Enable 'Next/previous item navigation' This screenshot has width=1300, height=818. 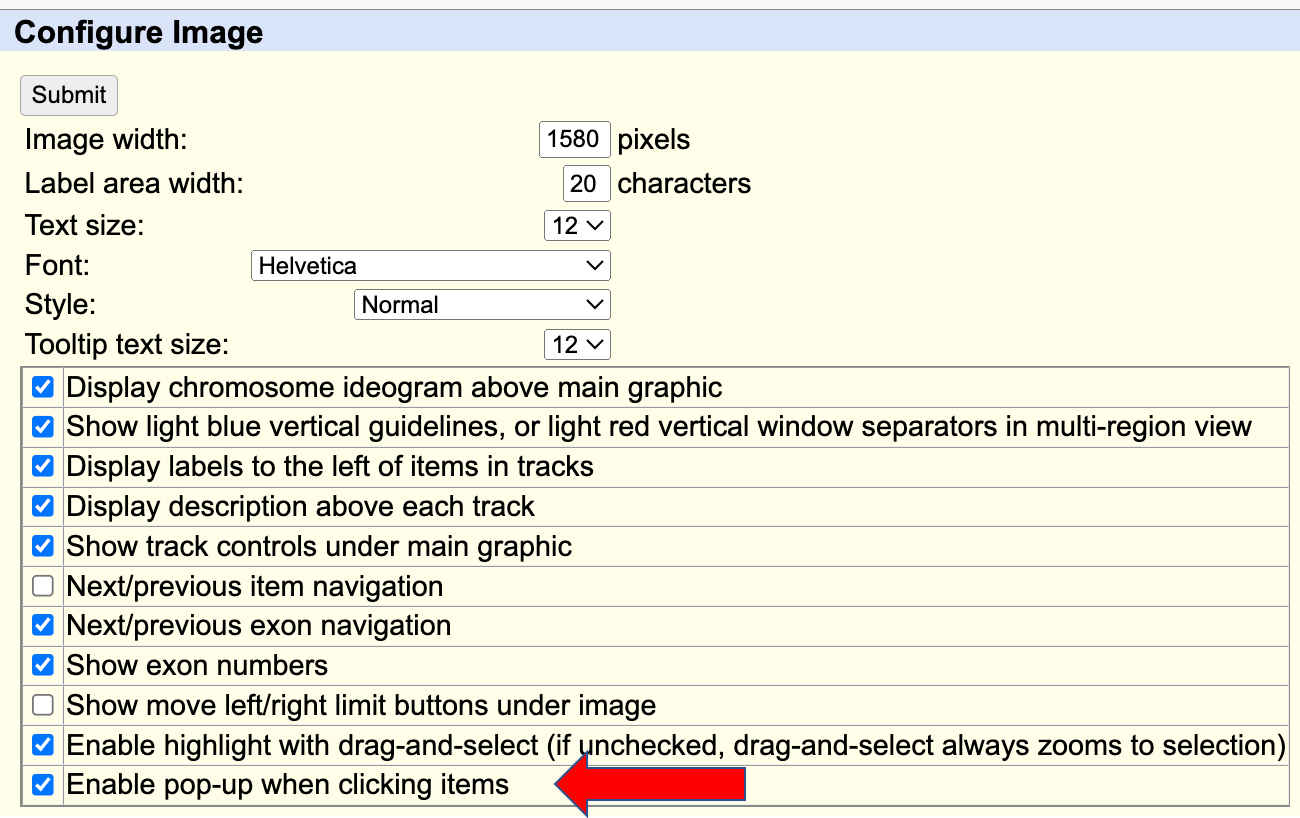pos(41,586)
